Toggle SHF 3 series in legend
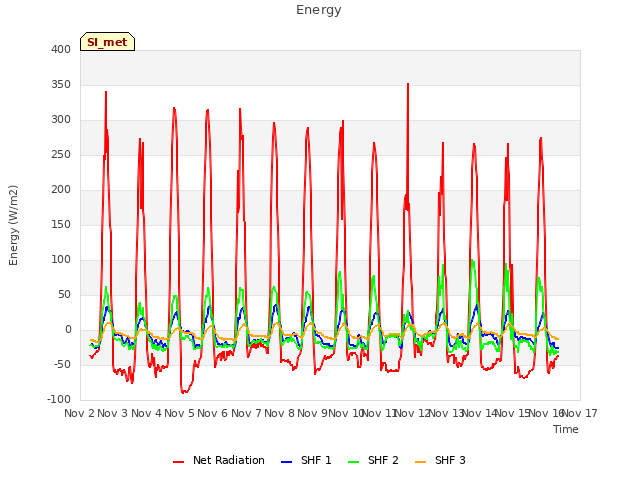This screenshot has width=640, height=480. tap(440, 460)
